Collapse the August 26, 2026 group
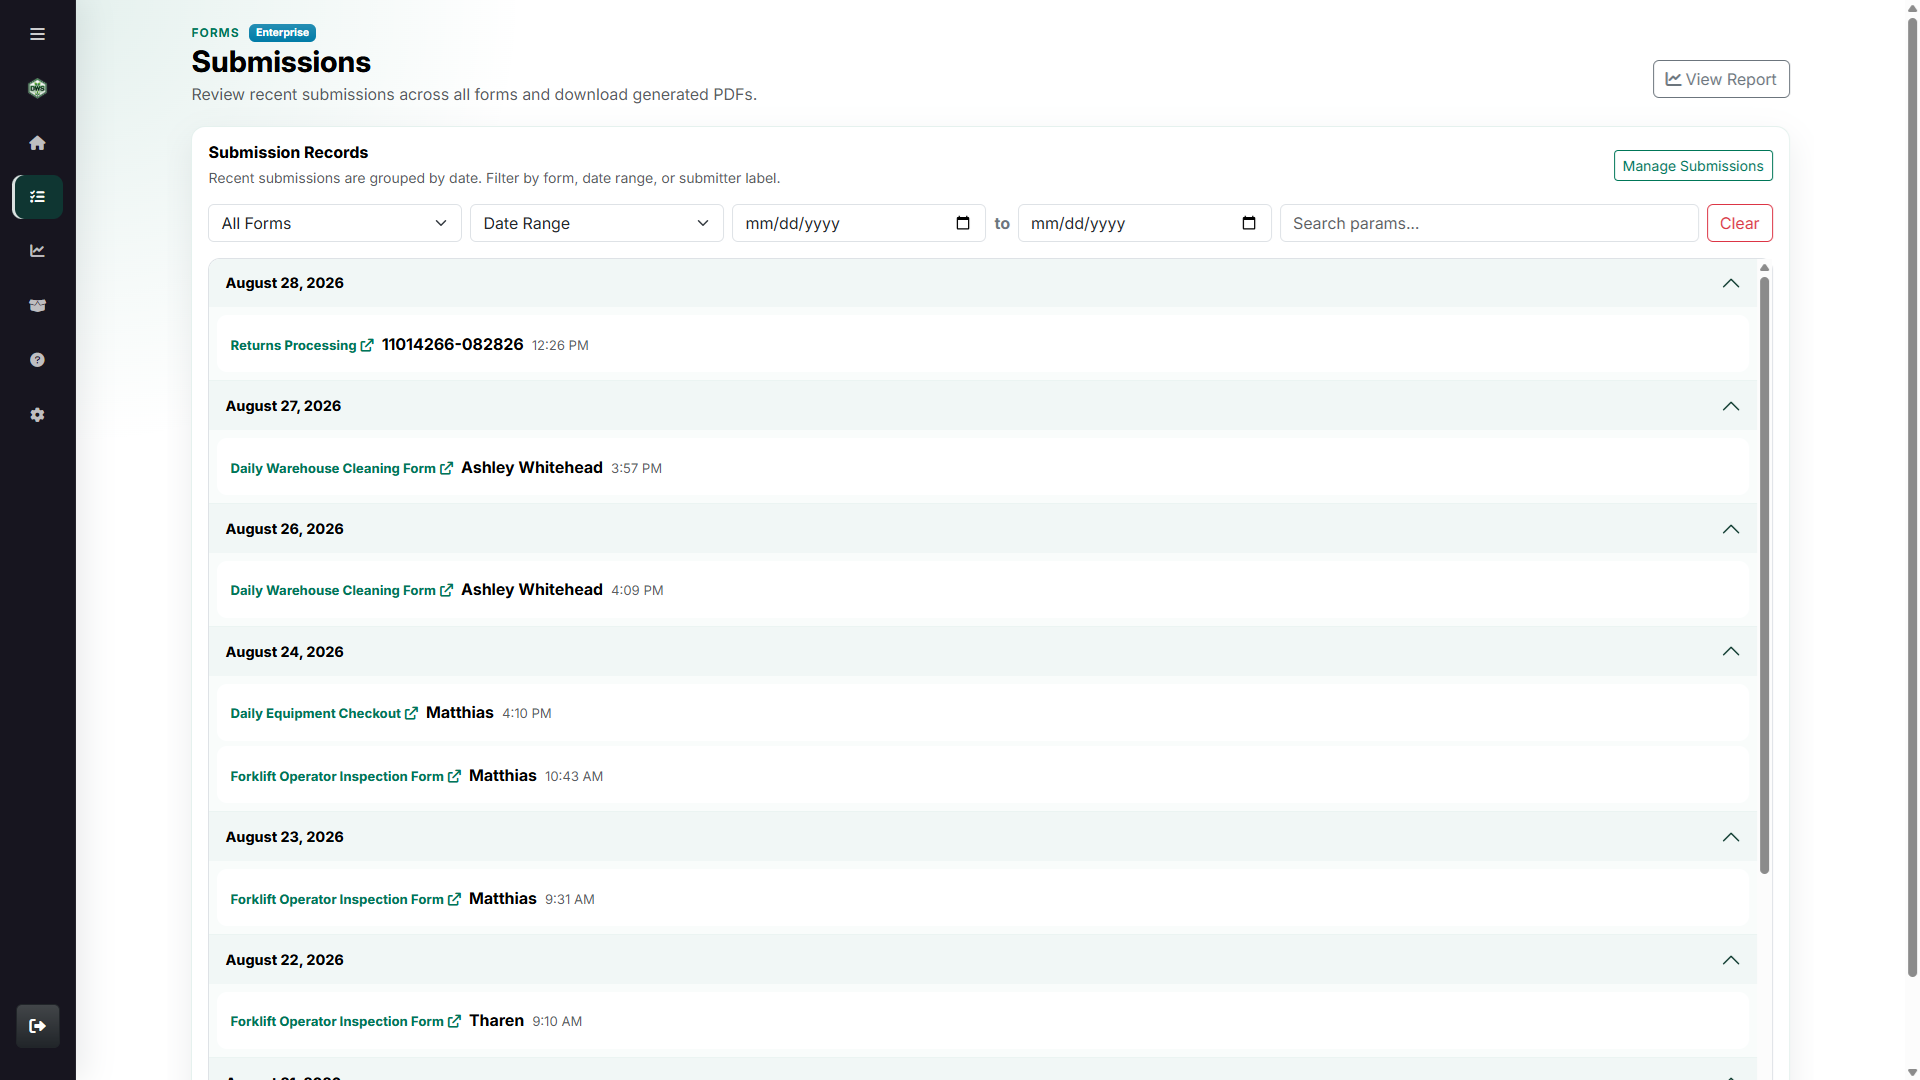The image size is (1920, 1080). tap(1731, 529)
